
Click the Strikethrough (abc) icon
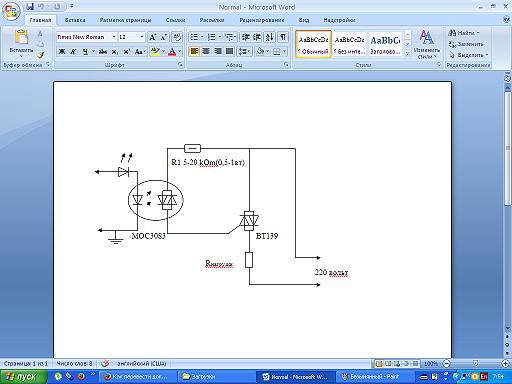pos(103,52)
